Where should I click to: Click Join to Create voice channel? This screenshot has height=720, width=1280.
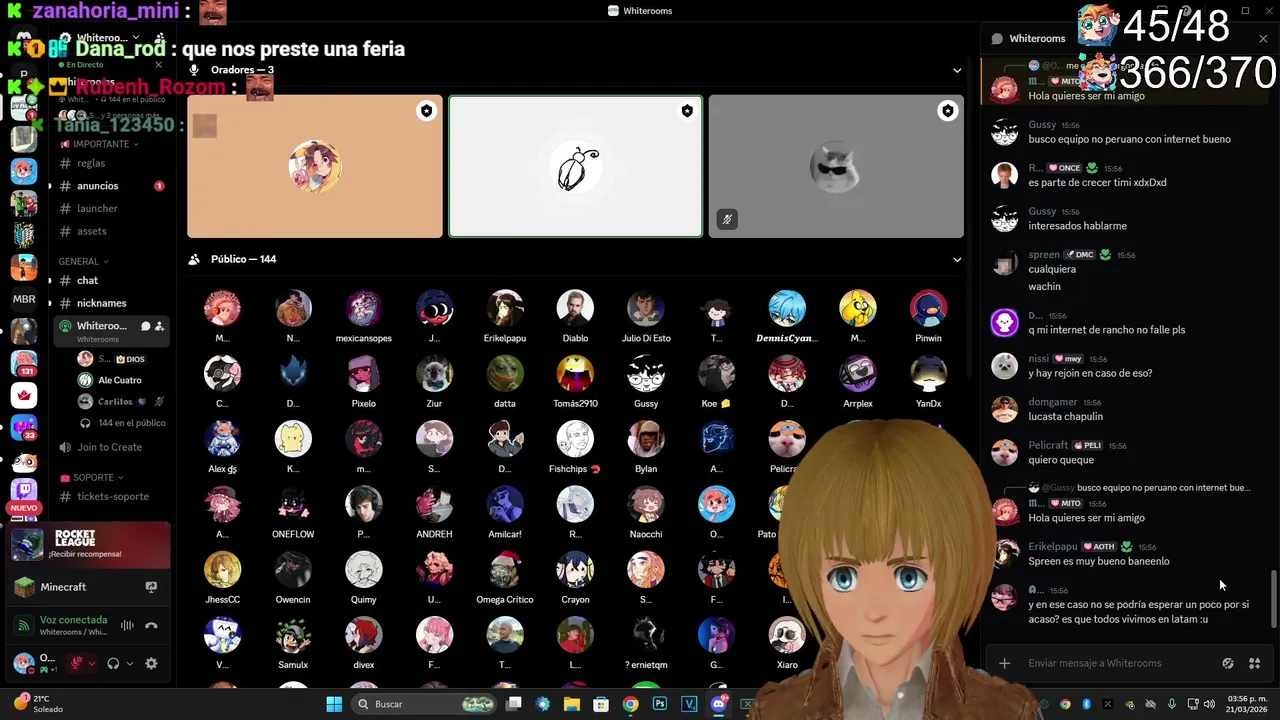tap(110, 447)
